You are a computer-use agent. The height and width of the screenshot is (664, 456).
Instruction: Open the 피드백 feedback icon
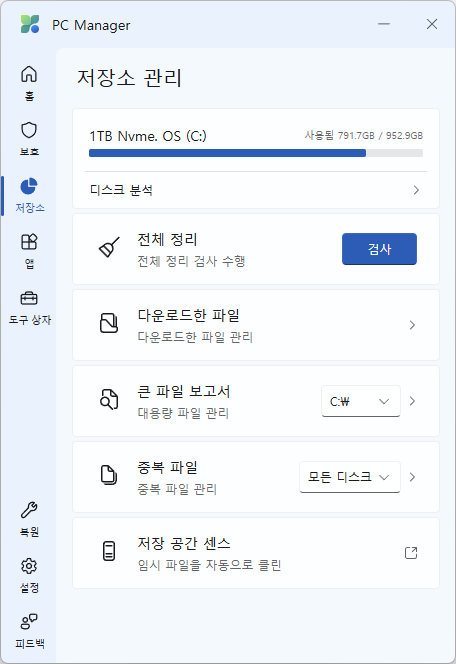point(29,622)
